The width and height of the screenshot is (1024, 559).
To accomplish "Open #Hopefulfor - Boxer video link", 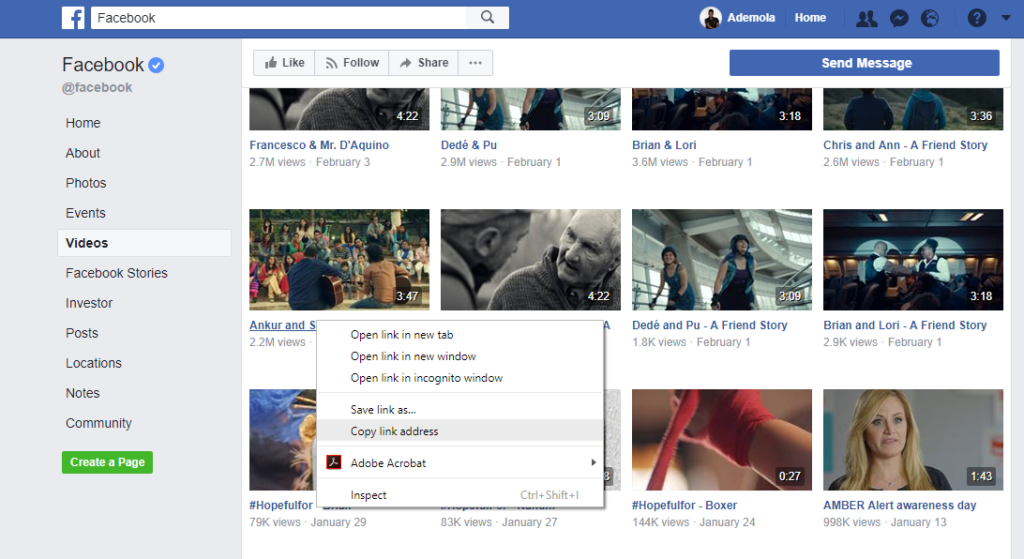I will pos(684,505).
